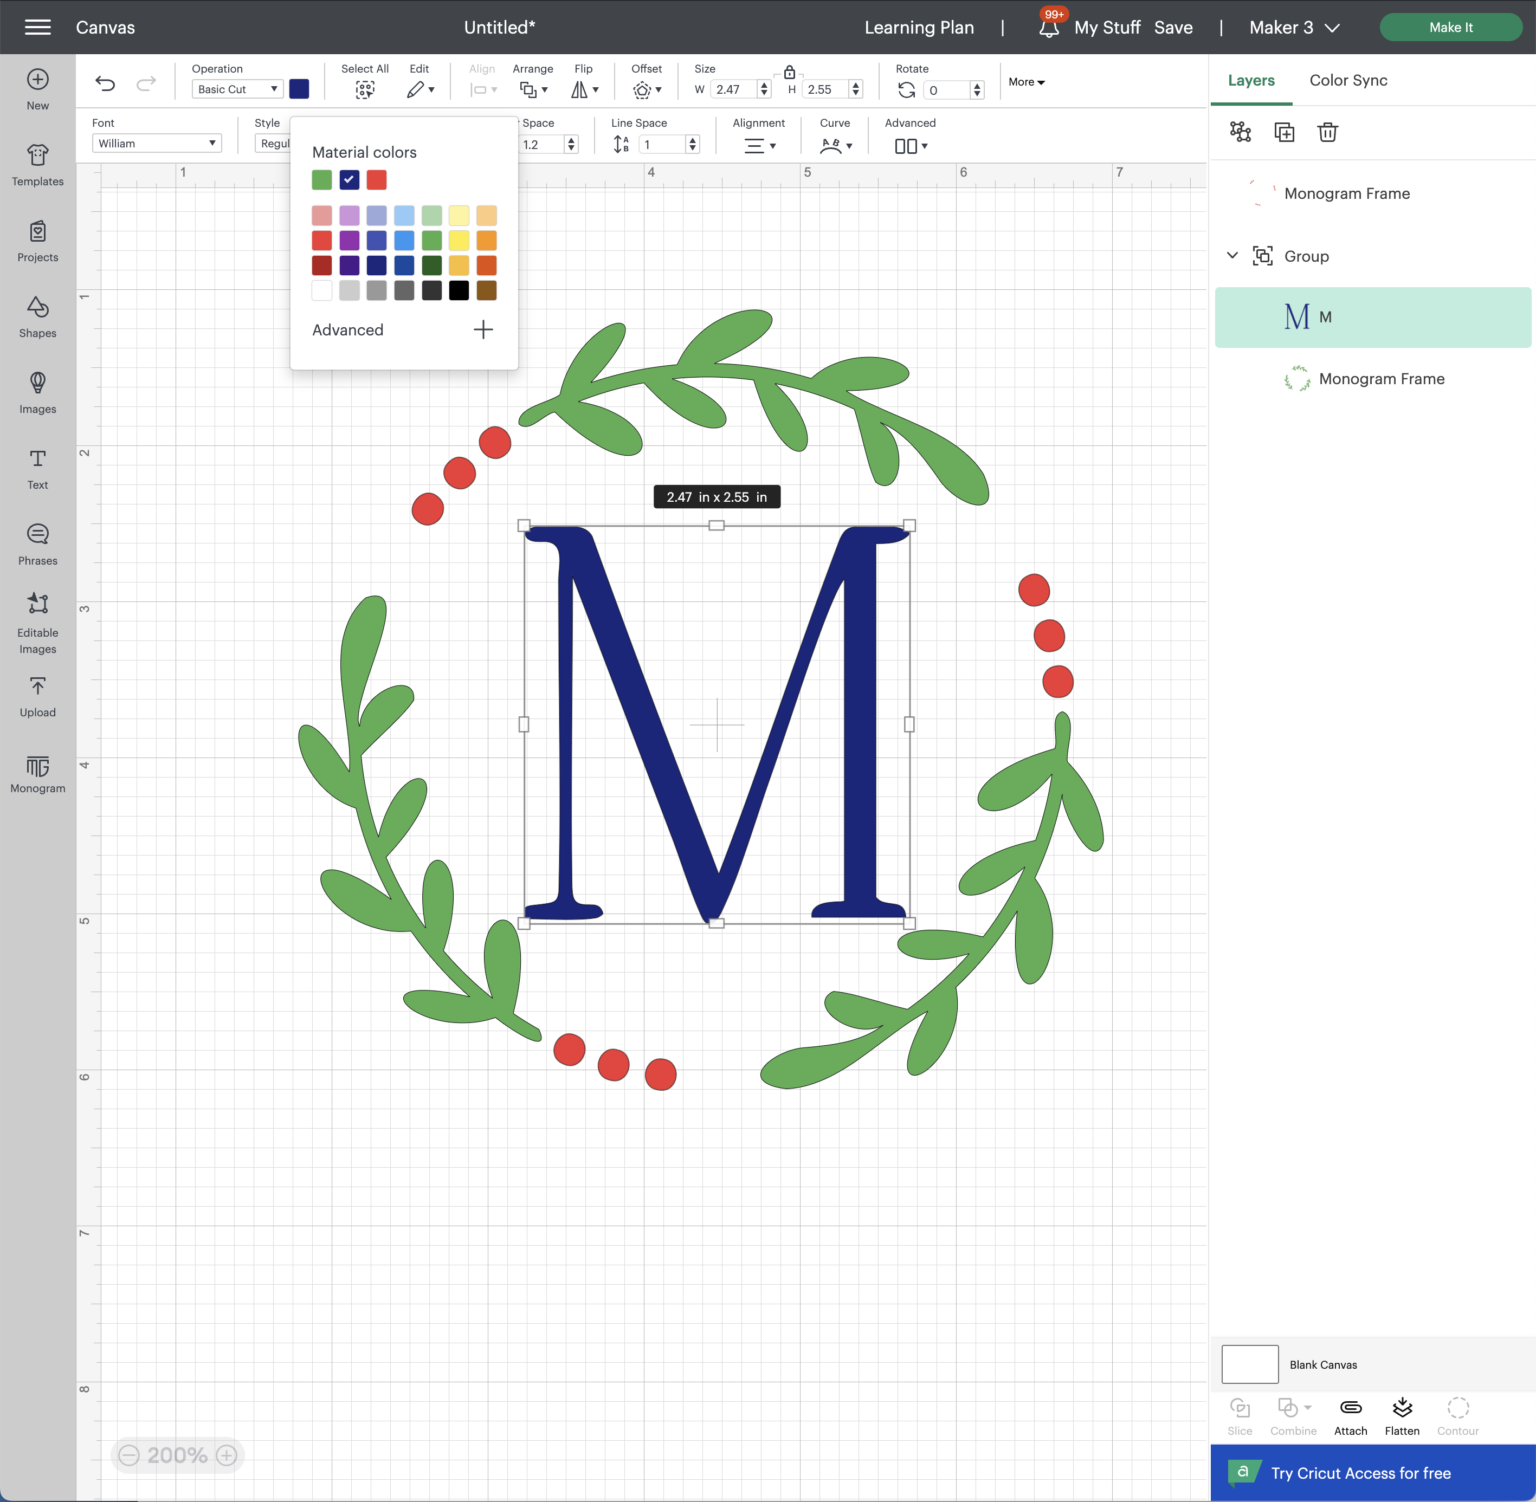The width and height of the screenshot is (1536, 1502).
Task: Click the Flatten icon
Action: [x=1402, y=1413]
